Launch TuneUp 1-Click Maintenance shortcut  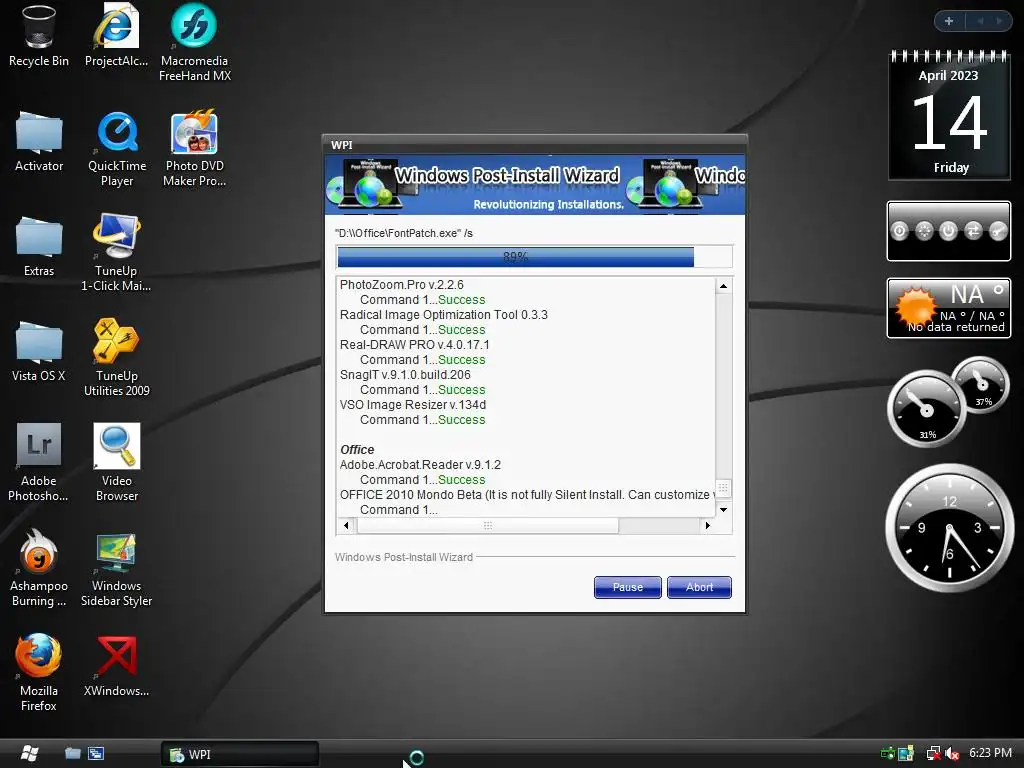pyautogui.click(x=116, y=253)
